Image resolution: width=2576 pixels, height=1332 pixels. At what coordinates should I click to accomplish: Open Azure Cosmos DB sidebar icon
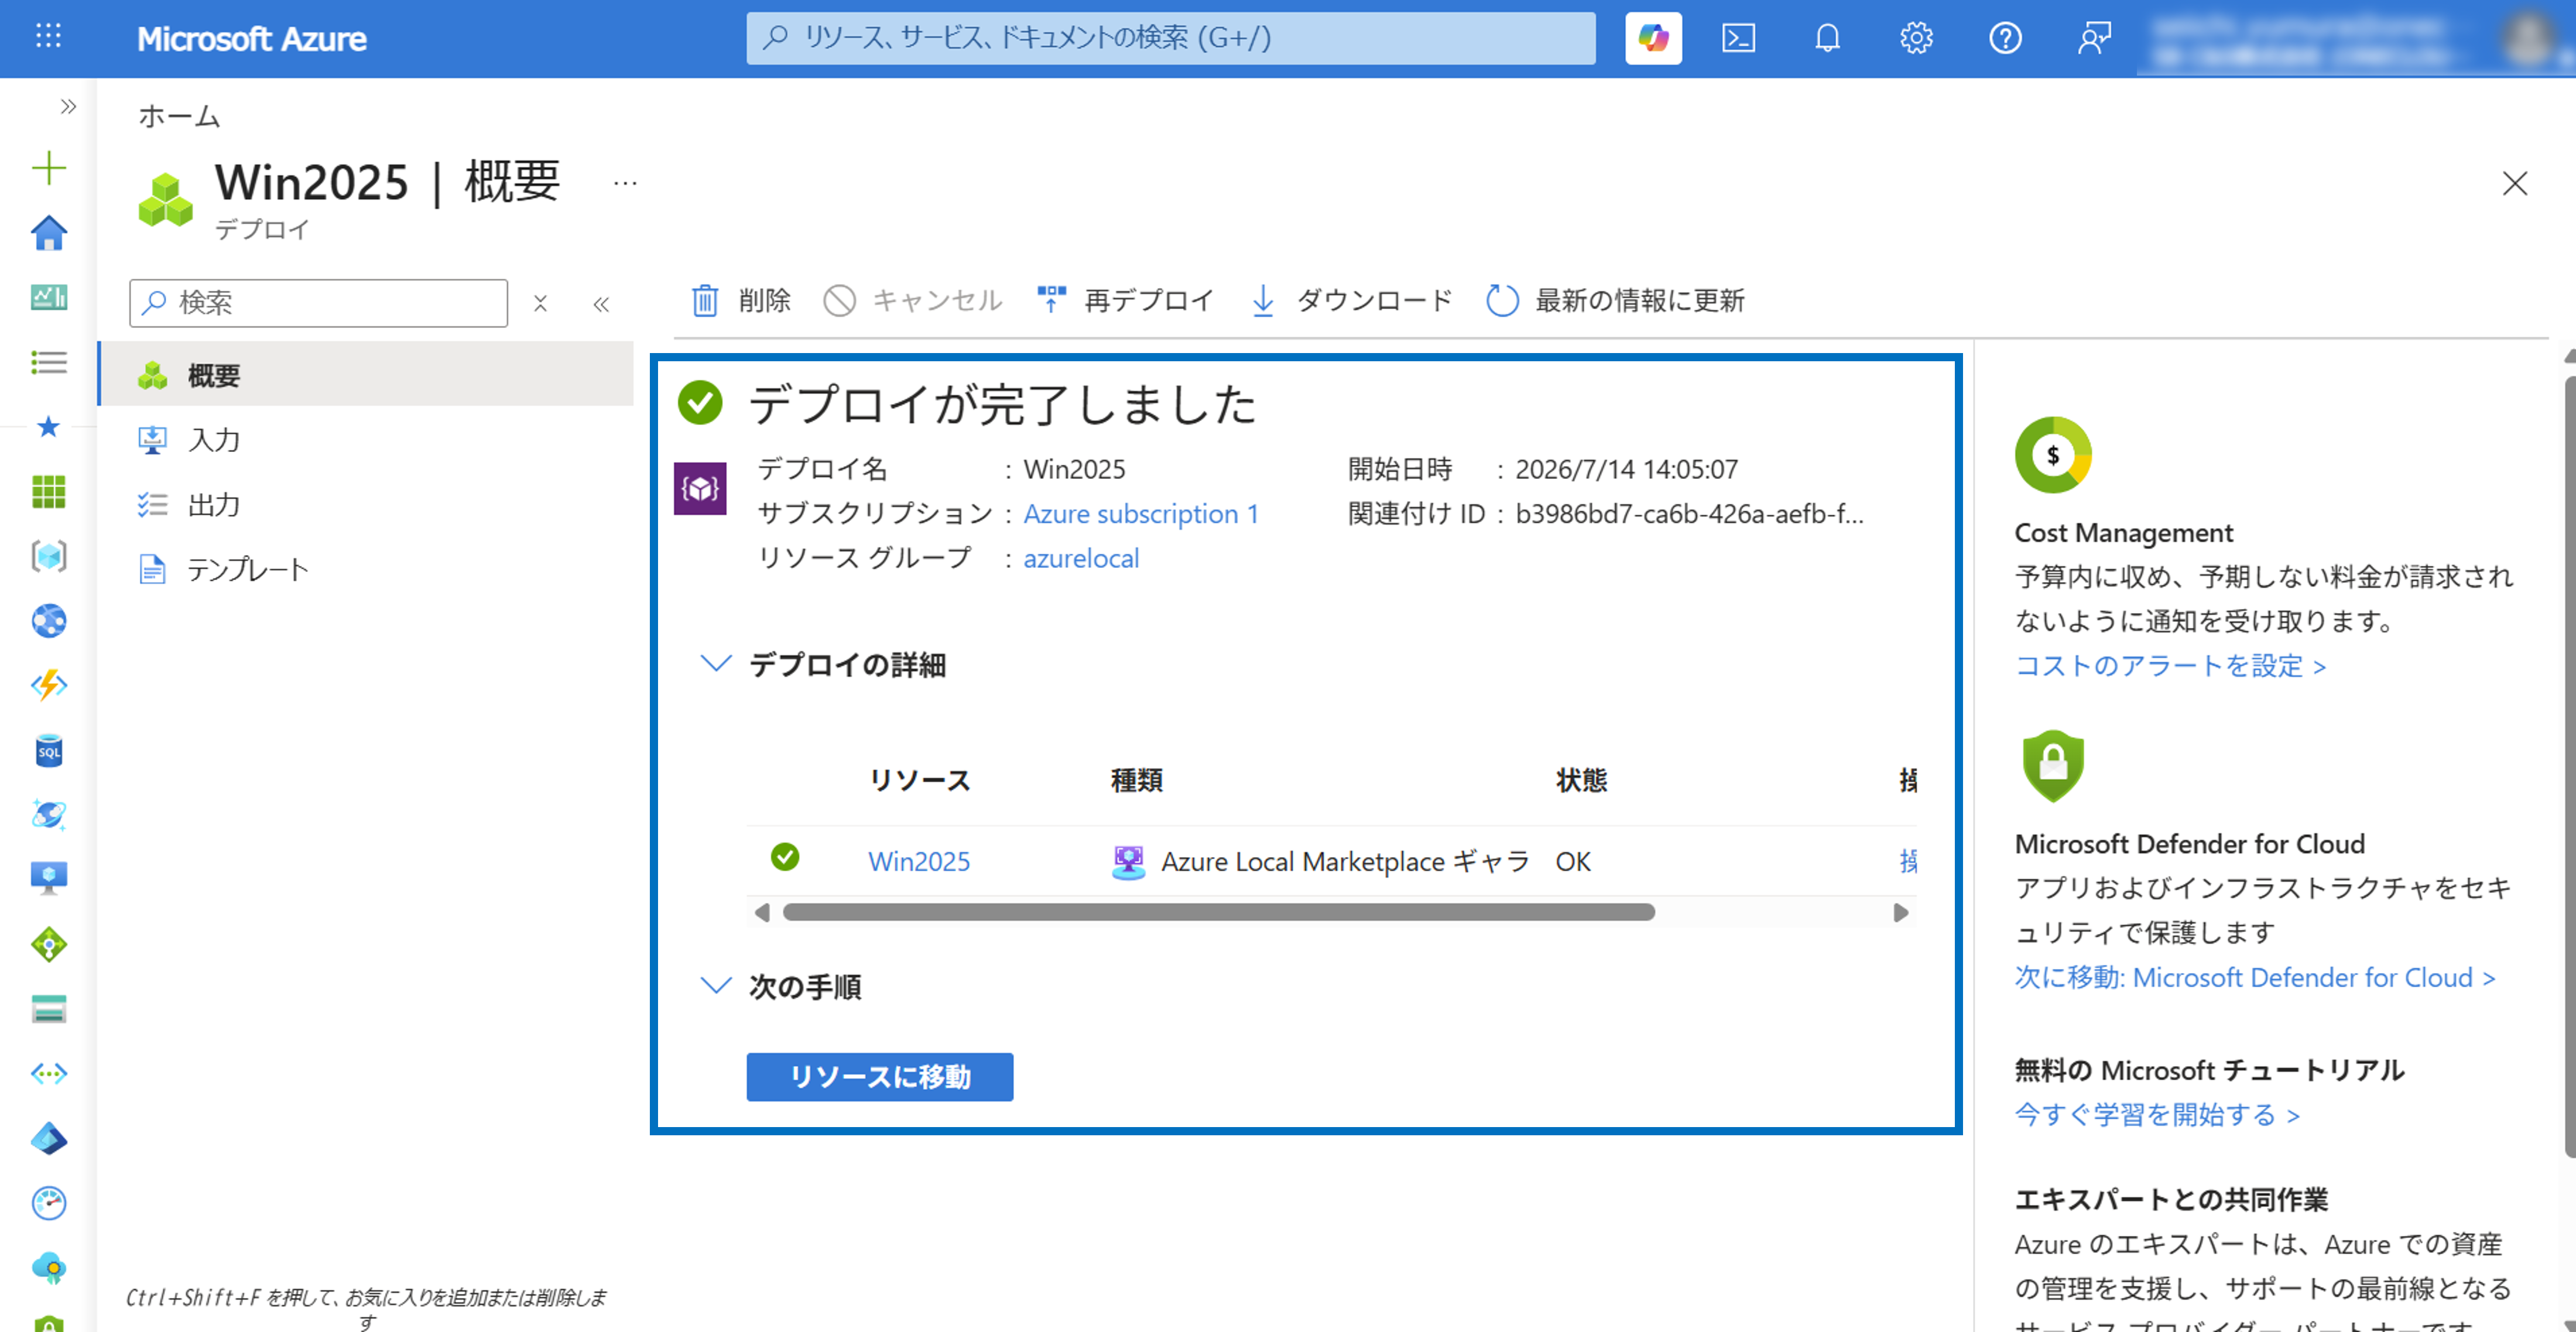48,815
